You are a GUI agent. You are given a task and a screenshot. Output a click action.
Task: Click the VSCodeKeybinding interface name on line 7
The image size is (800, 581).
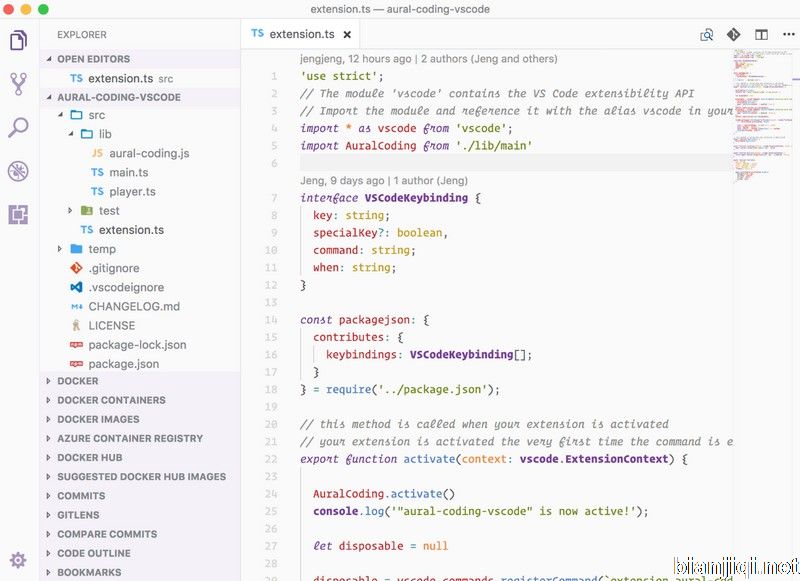pyautogui.click(x=416, y=198)
